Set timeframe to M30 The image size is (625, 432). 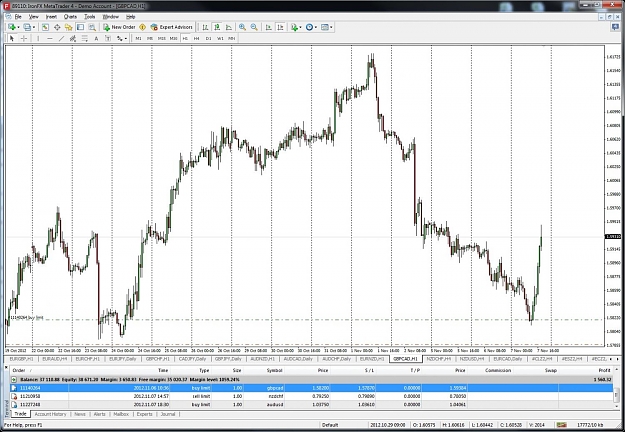(x=173, y=38)
